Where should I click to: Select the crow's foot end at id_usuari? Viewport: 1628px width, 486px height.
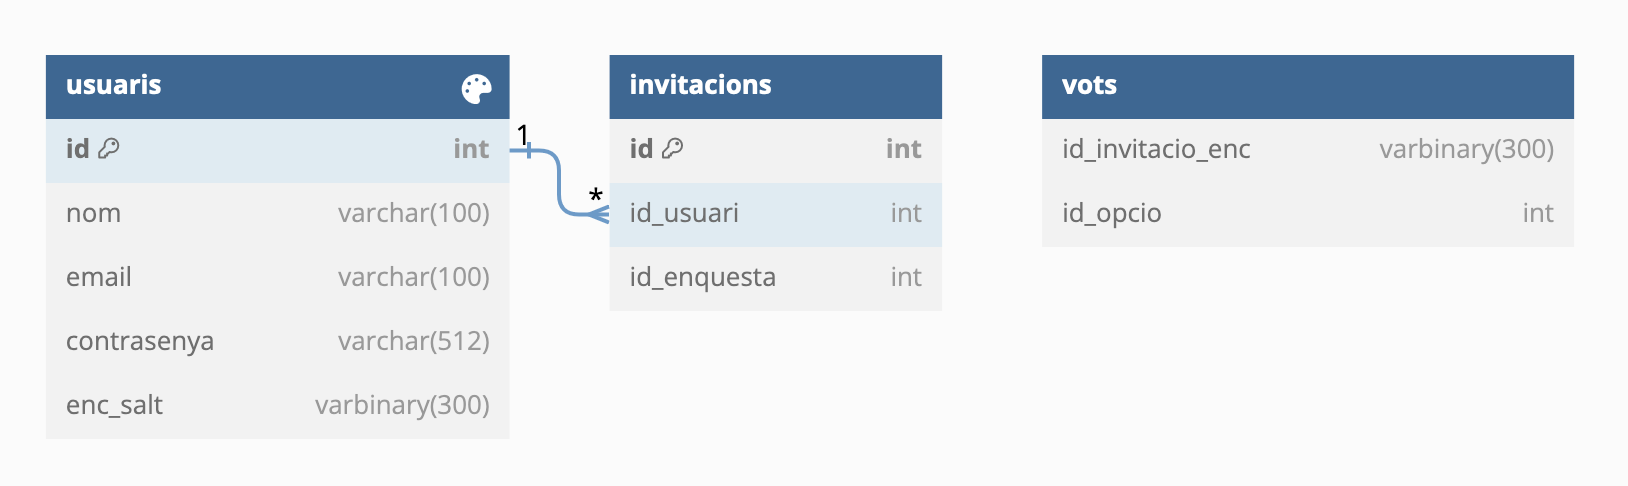[598, 213]
